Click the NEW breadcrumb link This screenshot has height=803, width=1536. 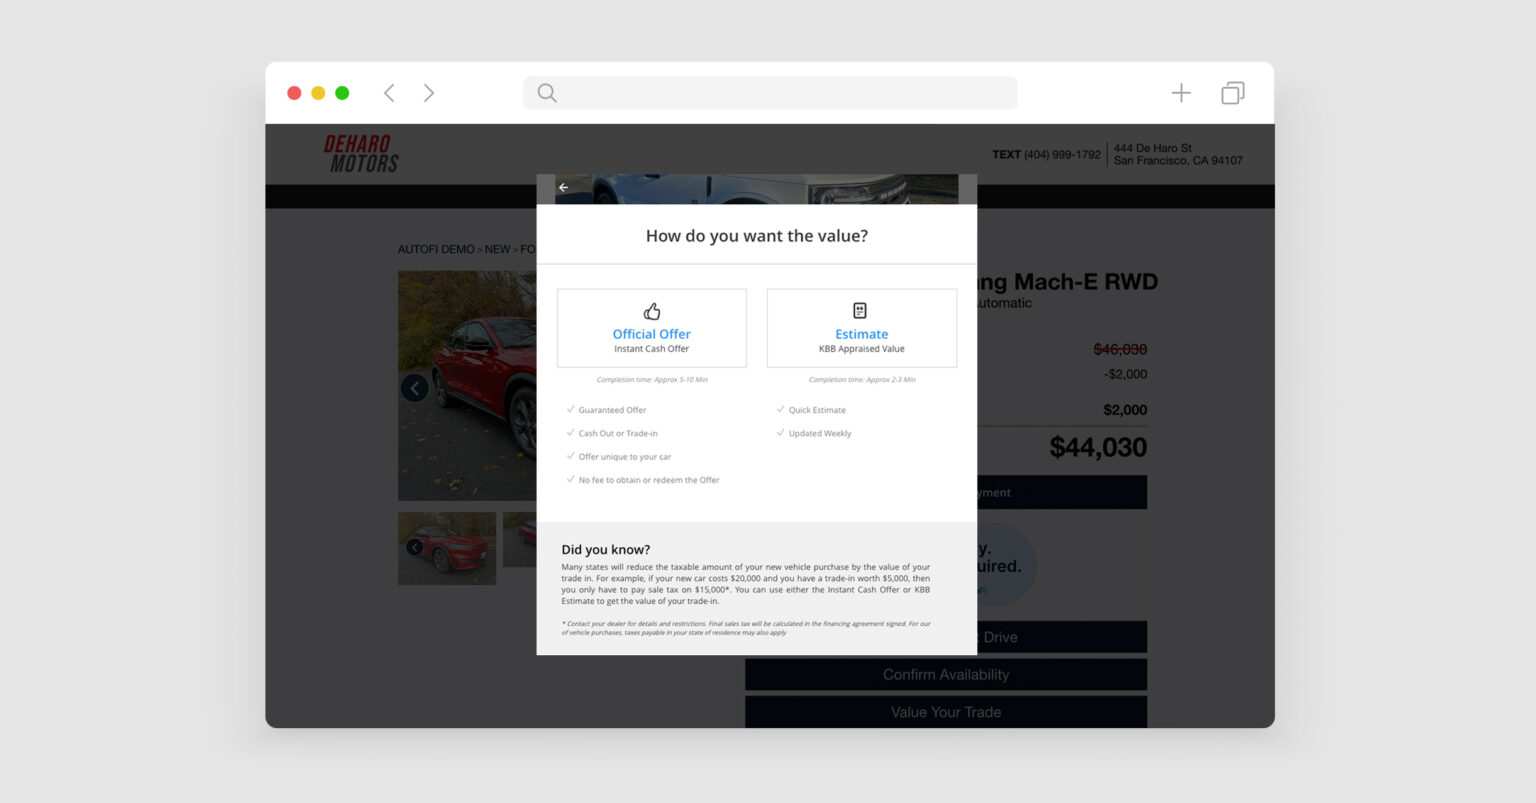pyautogui.click(x=497, y=249)
